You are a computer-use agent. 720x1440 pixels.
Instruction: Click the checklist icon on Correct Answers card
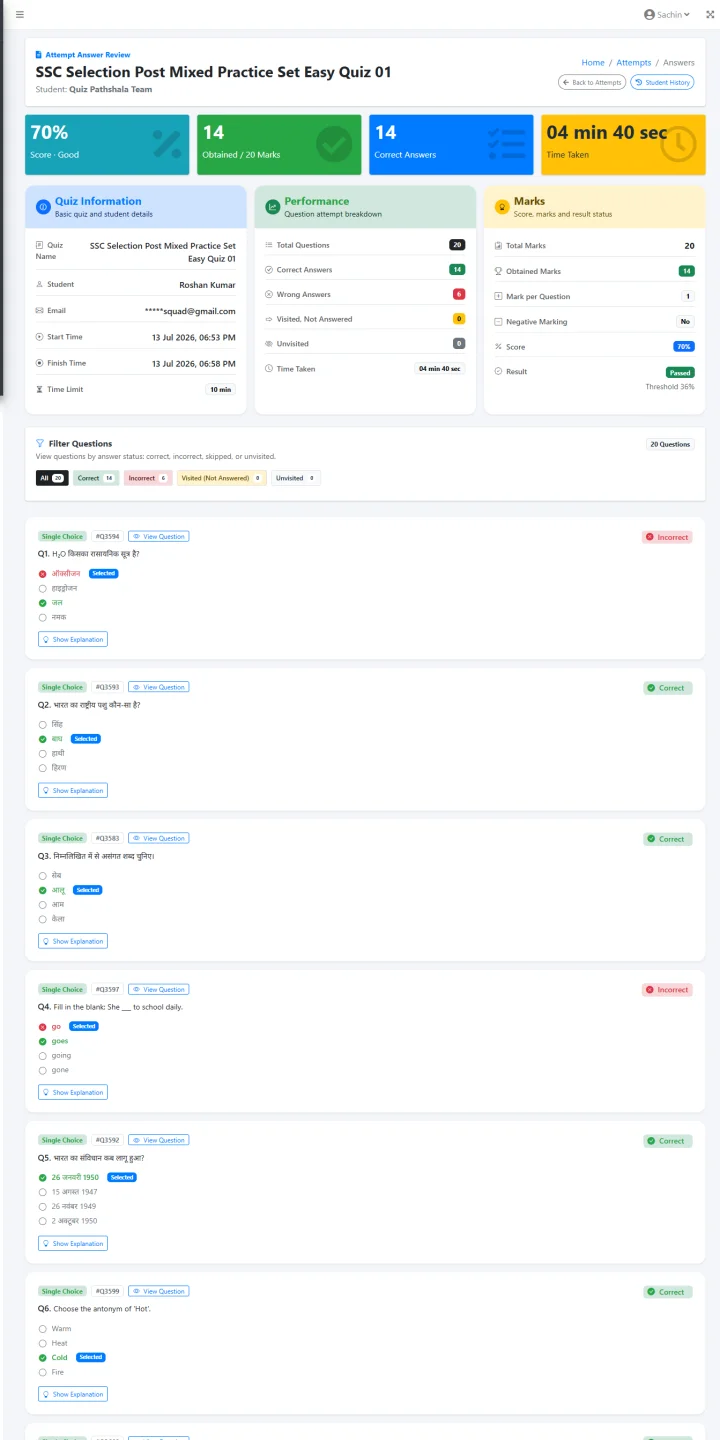tap(506, 144)
